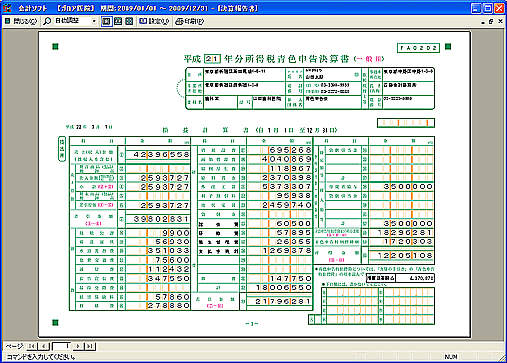The image size is (507, 363).
Task: Maximize the main application window
Action: 488,8
